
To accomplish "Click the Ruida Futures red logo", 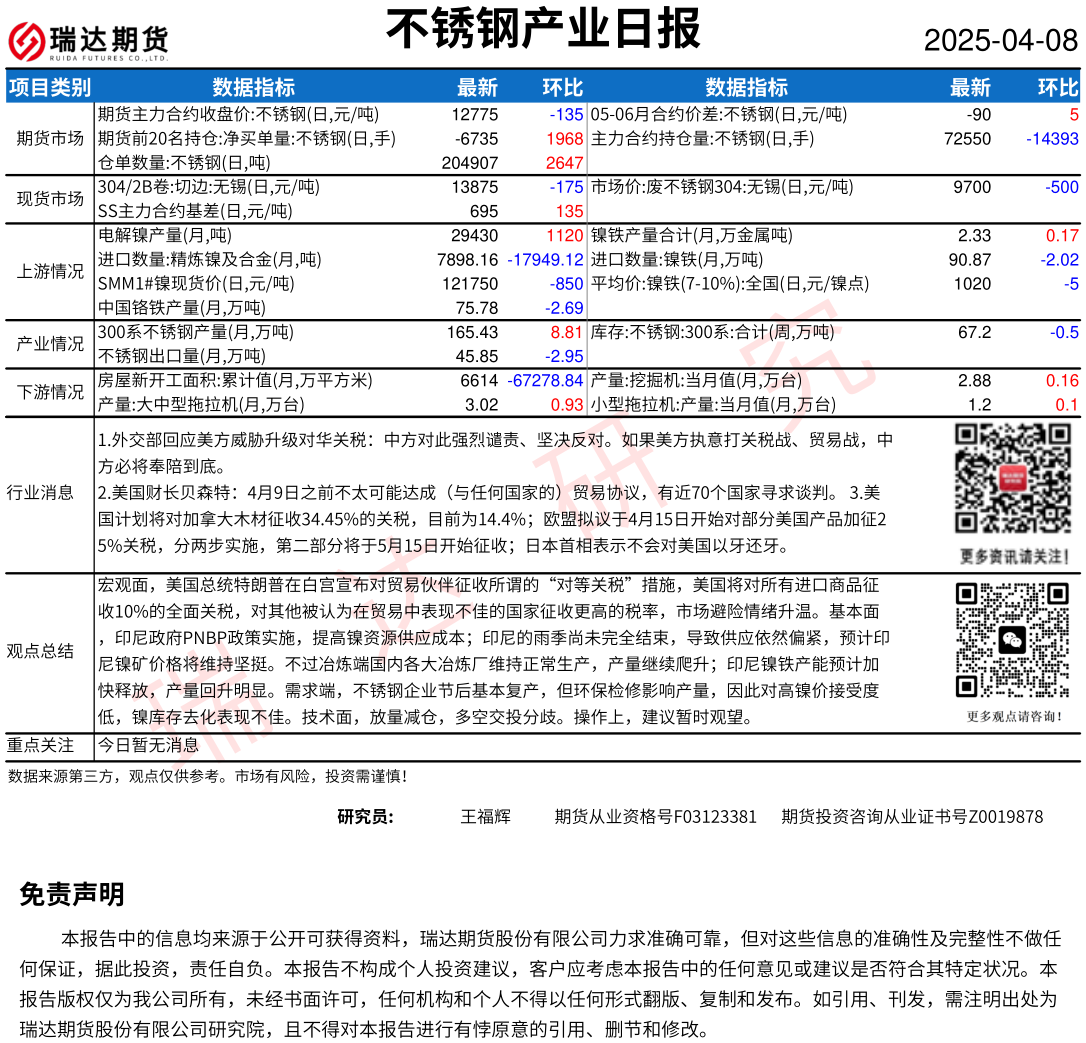I will tap(27, 41).
